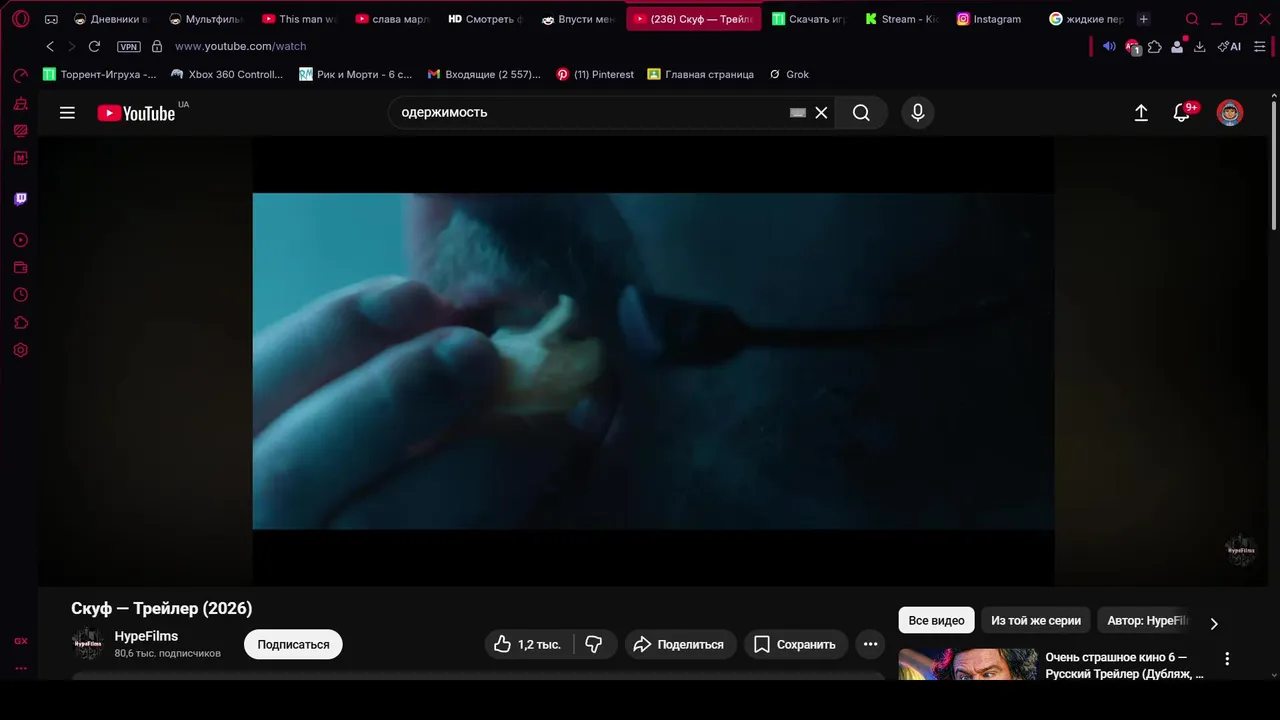Image resolution: width=1280 pixels, height=720 pixels.
Task: Open the on-screen keyboard in the search box
Action: [x=797, y=113]
